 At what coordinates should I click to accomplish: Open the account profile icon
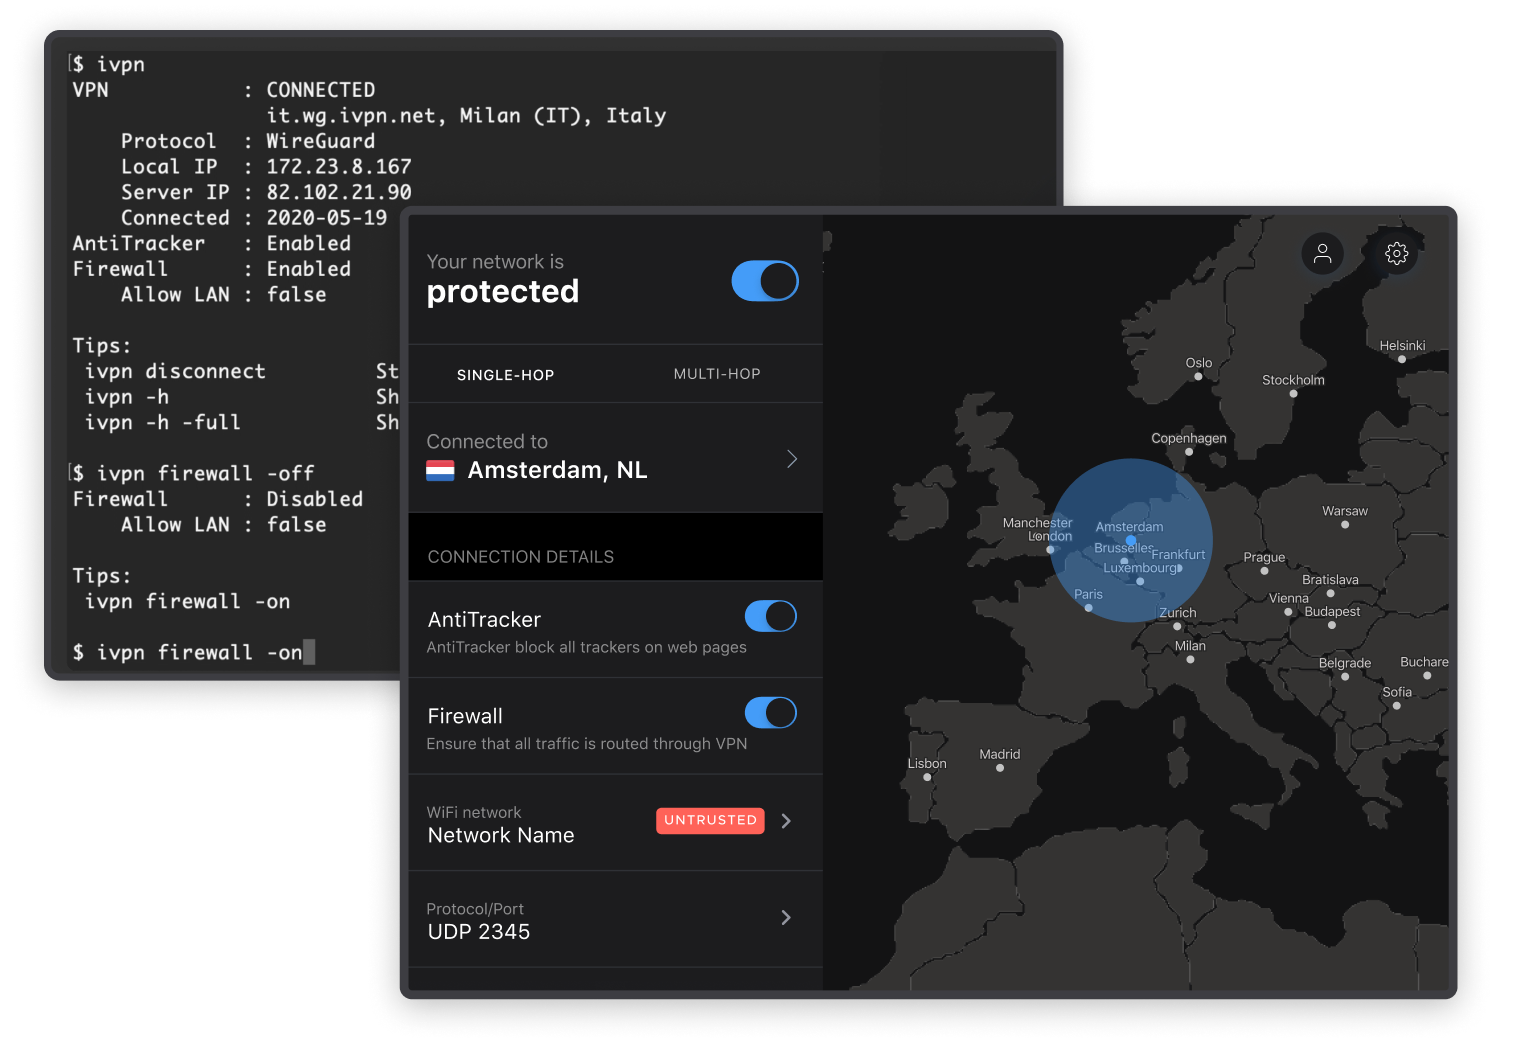[1322, 253]
